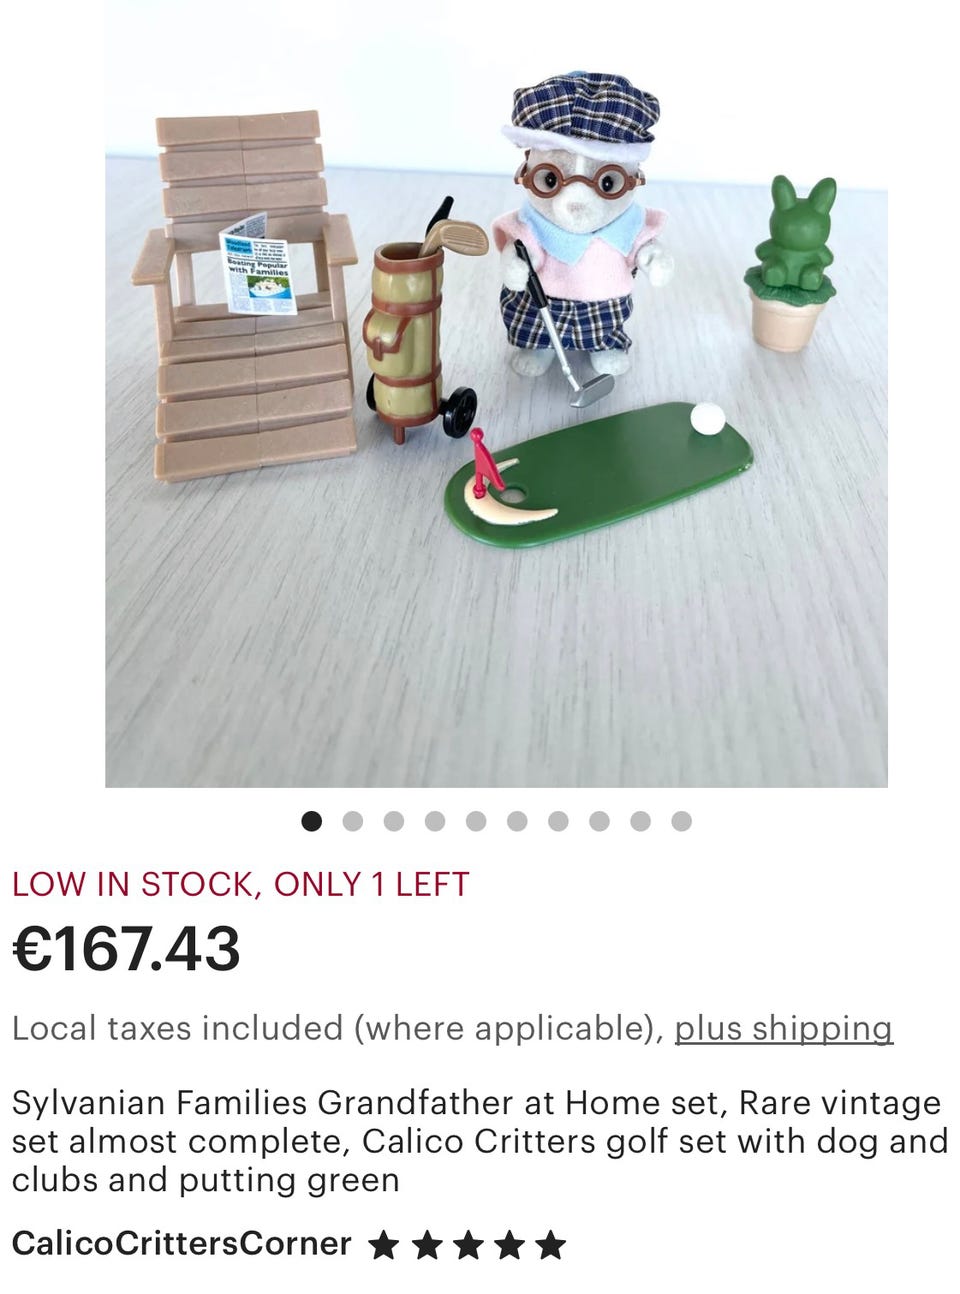
Task: Jump to the second image dot
Action: pos(353,821)
